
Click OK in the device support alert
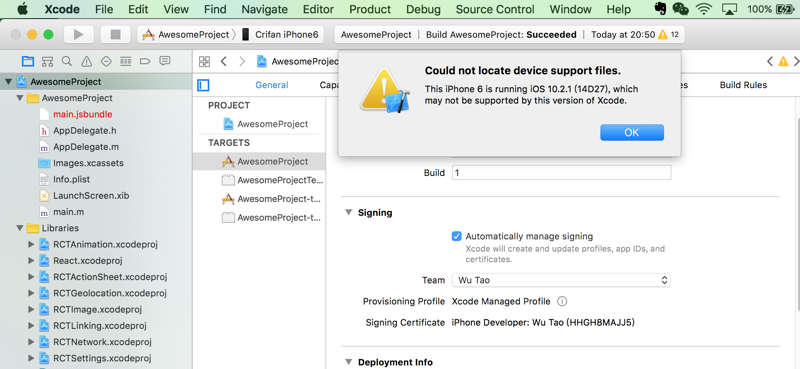coord(632,132)
